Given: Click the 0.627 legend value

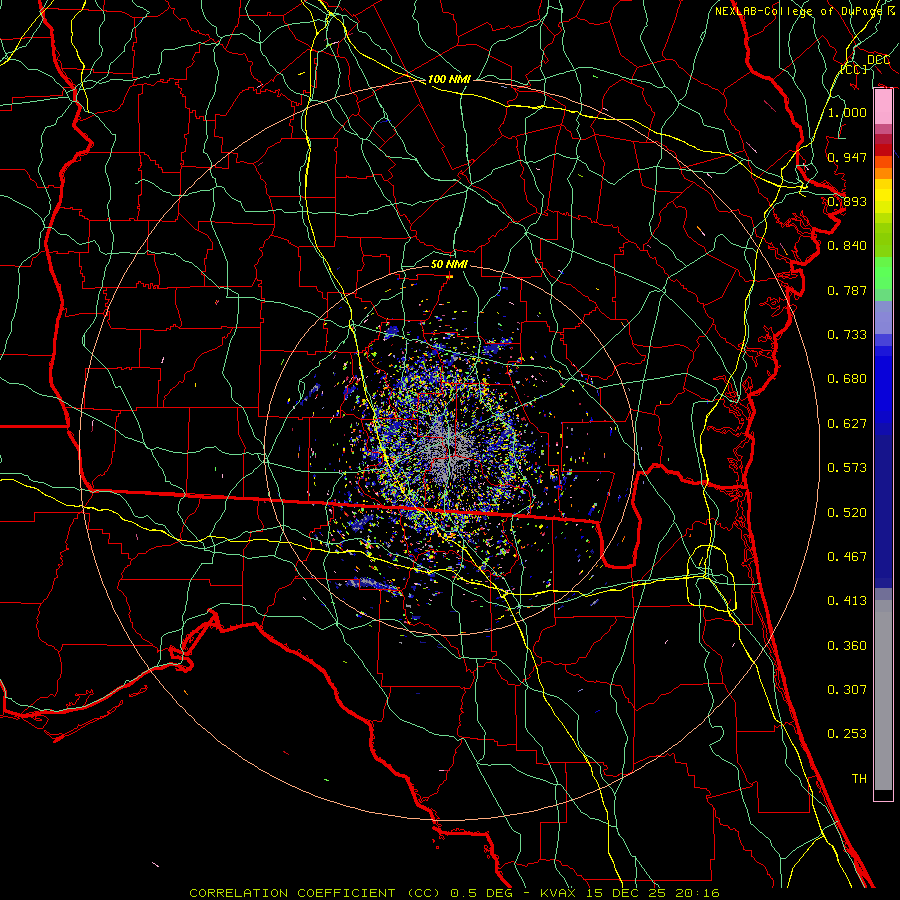Looking at the screenshot, I should click(847, 424).
